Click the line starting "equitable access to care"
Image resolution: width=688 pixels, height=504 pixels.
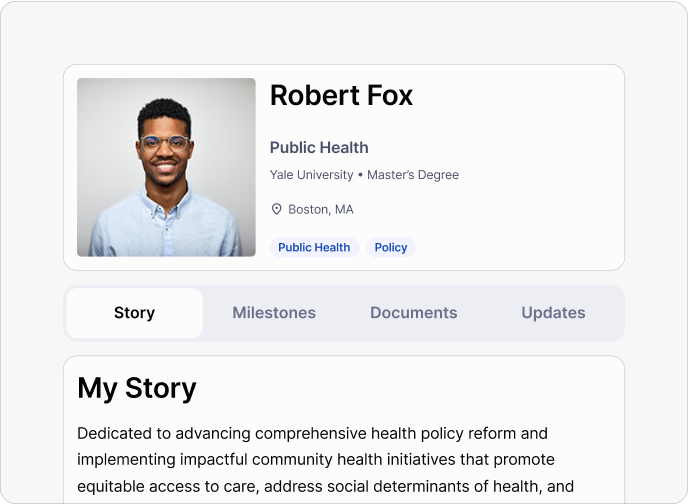325,488
